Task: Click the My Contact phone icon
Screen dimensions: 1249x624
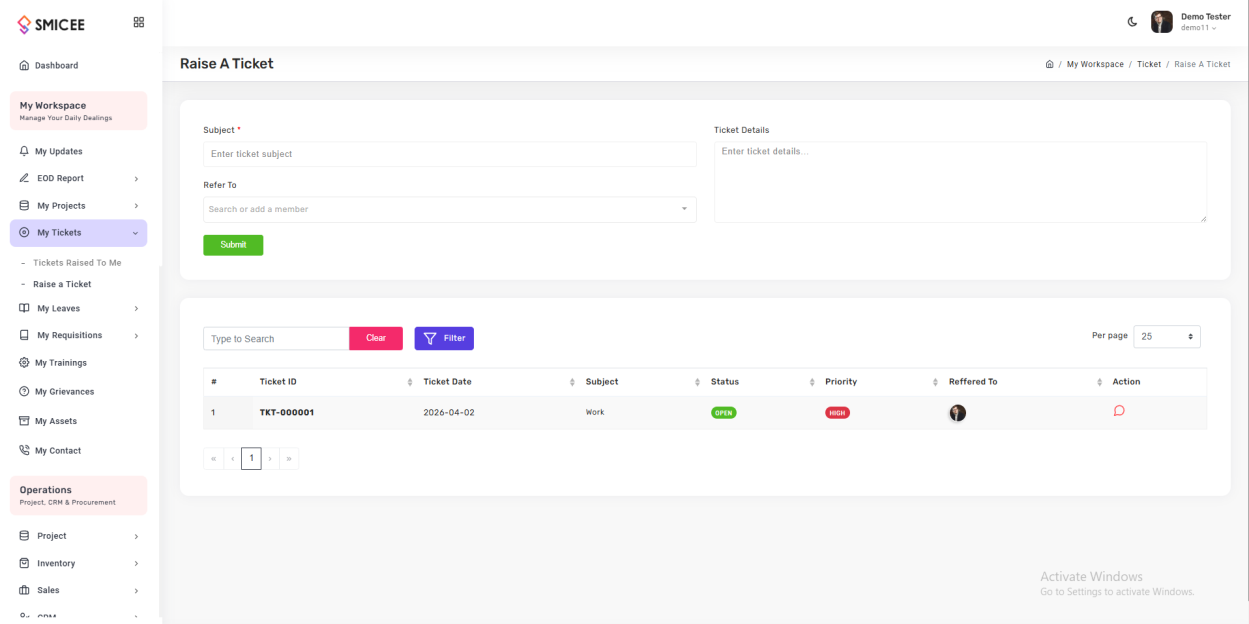Action: pyautogui.click(x=24, y=451)
